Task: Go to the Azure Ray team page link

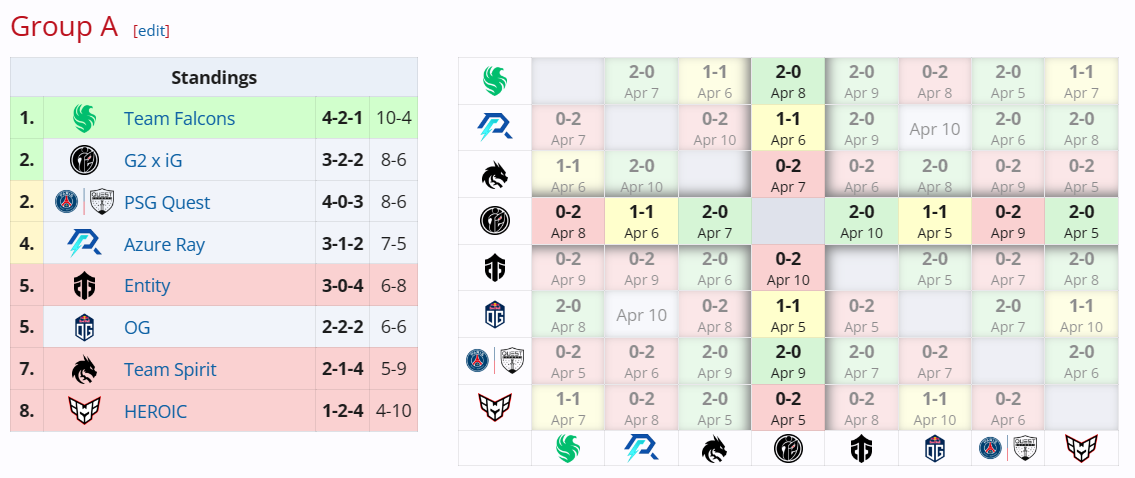Action: point(164,244)
